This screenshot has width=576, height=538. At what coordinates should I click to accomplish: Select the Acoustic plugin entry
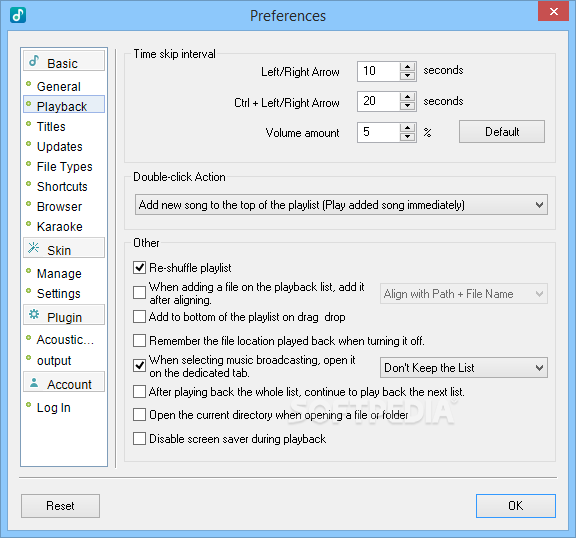click(x=65, y=340)
